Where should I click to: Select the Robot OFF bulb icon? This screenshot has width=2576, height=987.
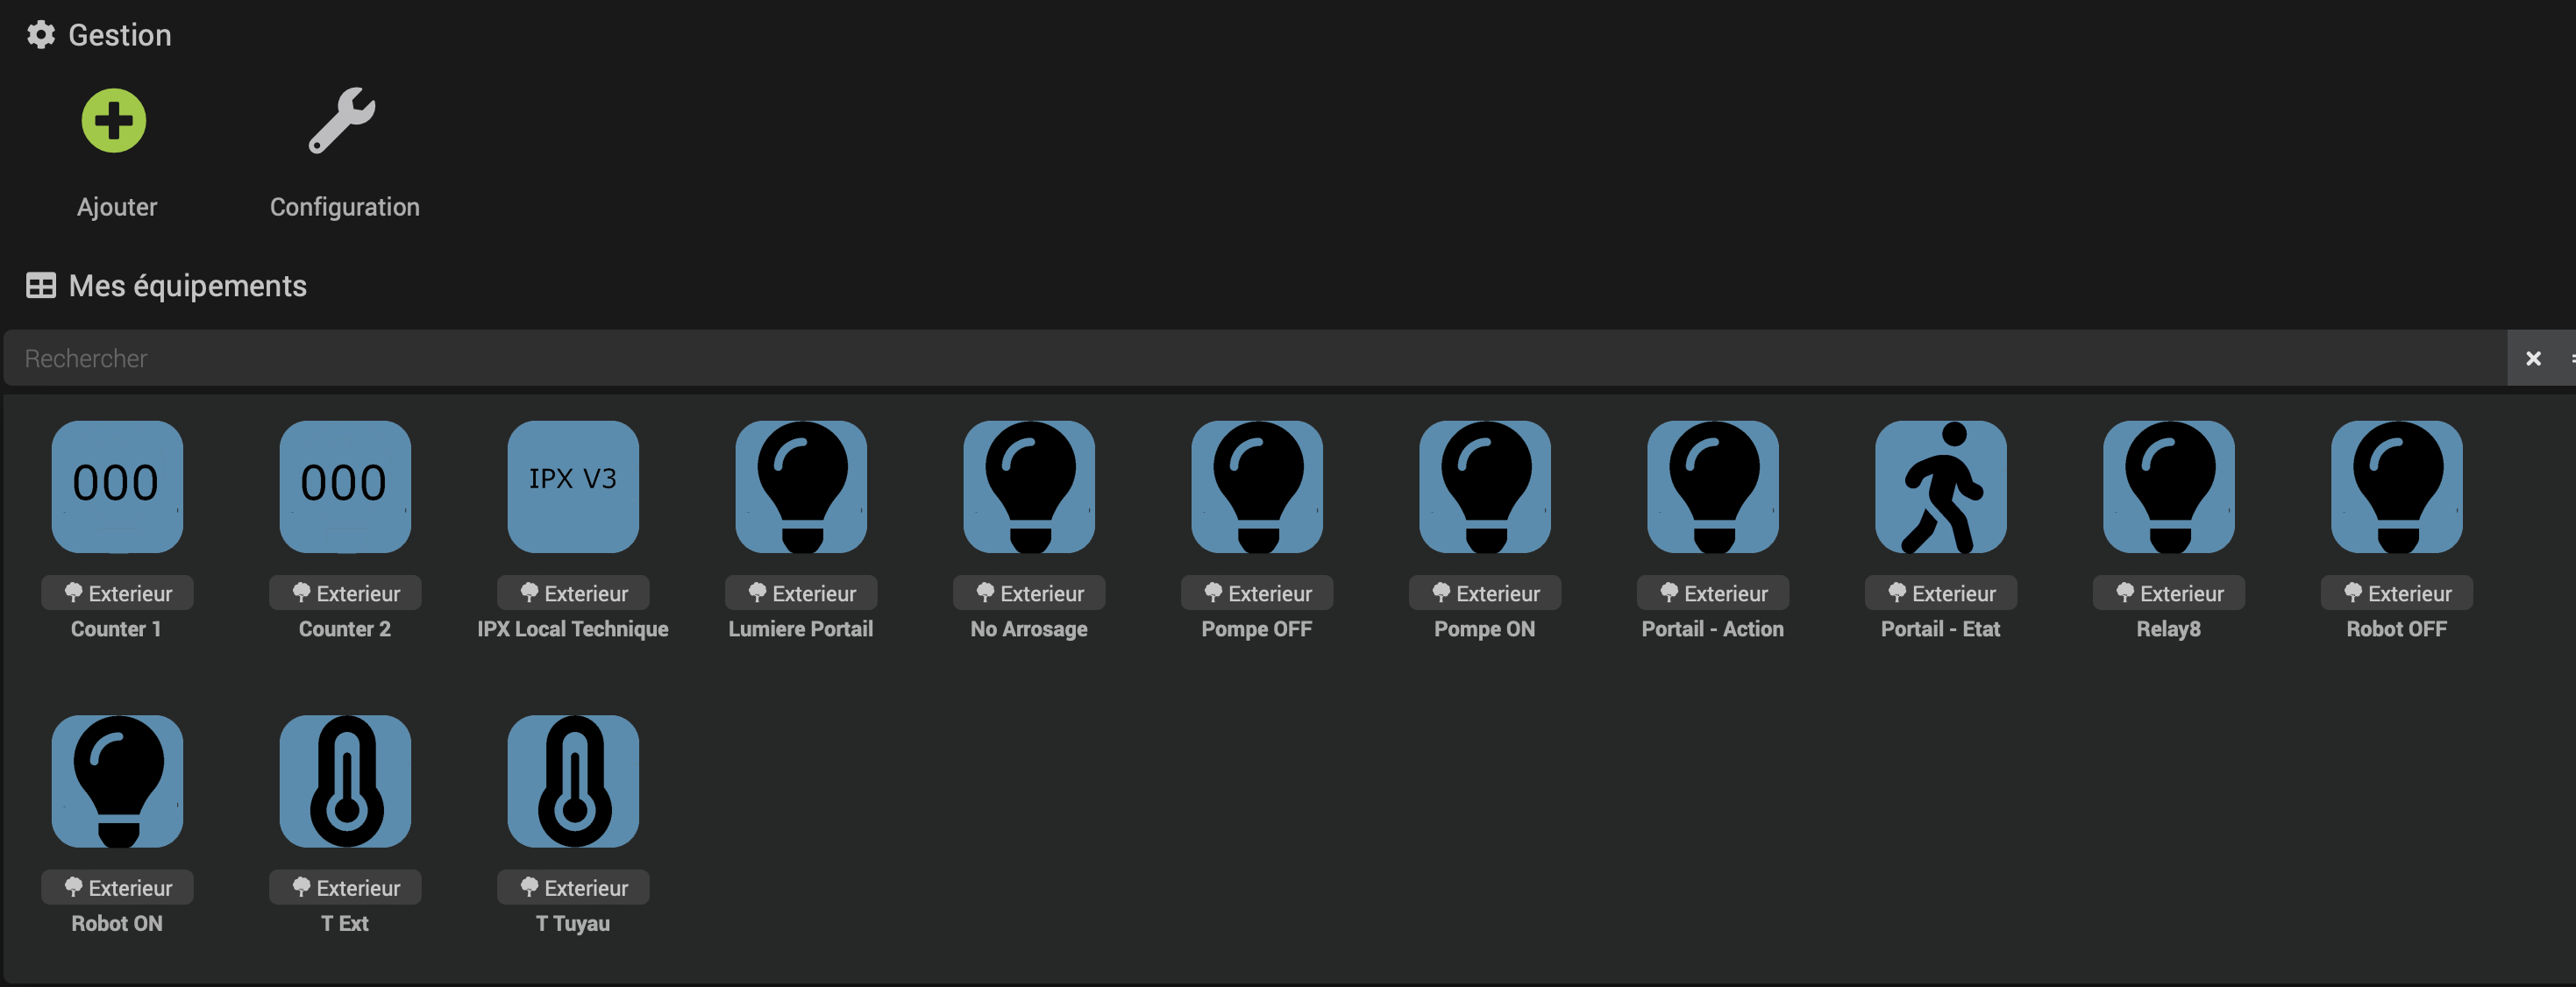[x=2395, y=487]
